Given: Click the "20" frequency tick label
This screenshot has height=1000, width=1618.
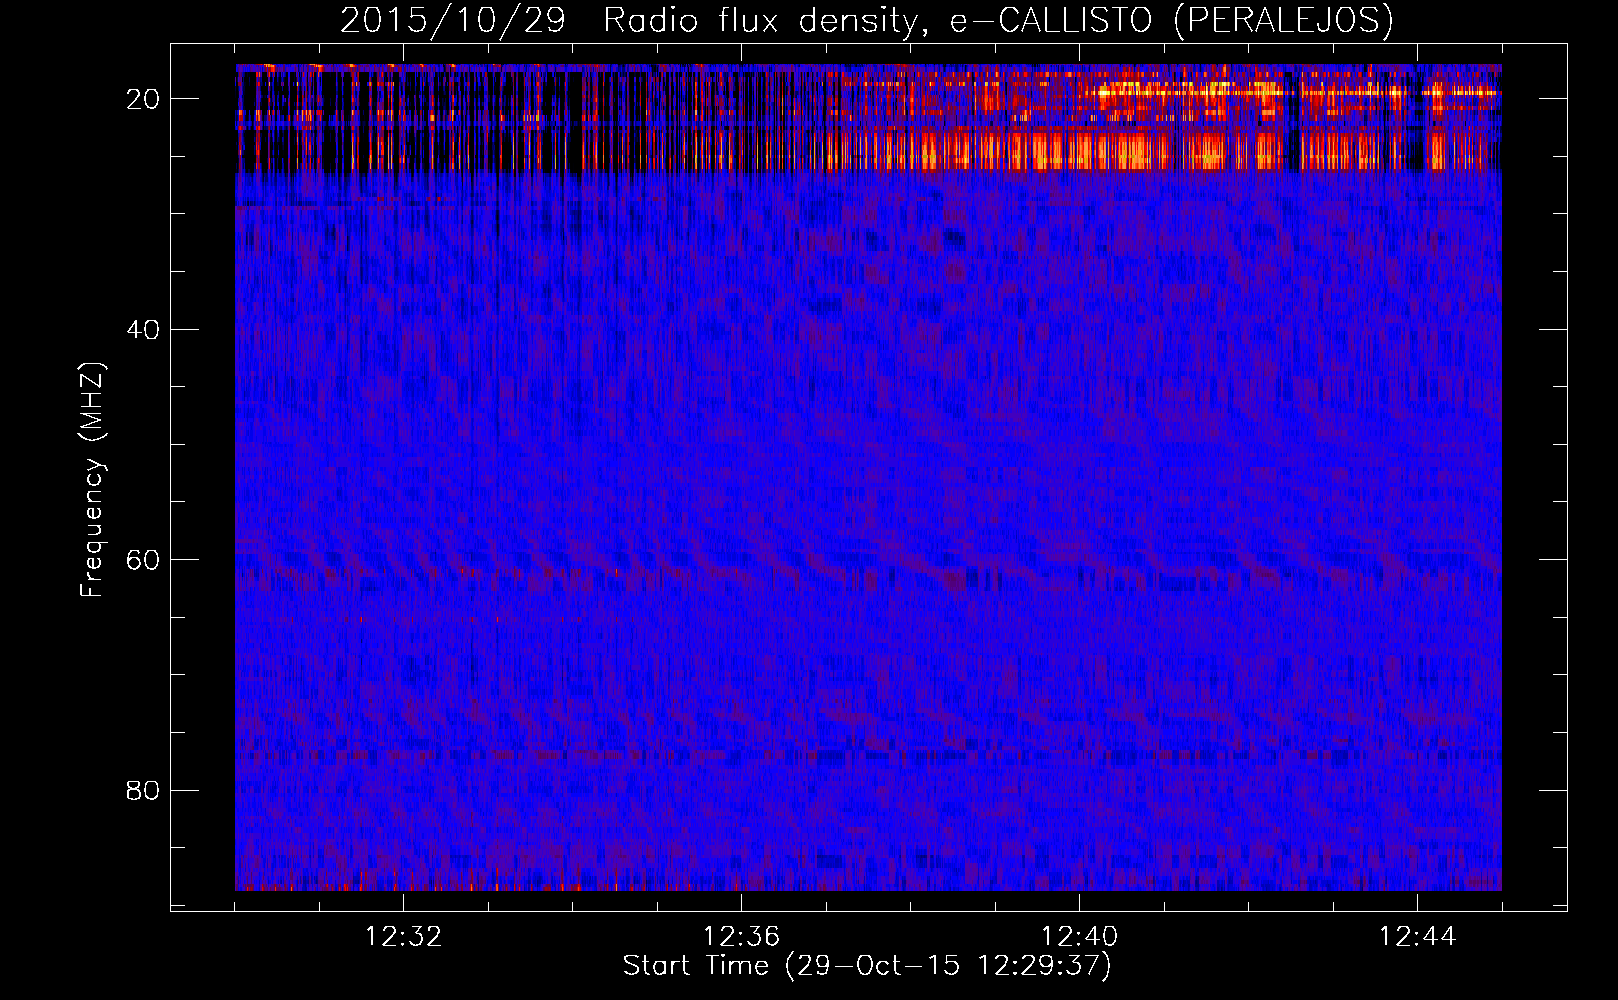Looking at the screenshot, I should pyautogui.click(x=143, y=99).
